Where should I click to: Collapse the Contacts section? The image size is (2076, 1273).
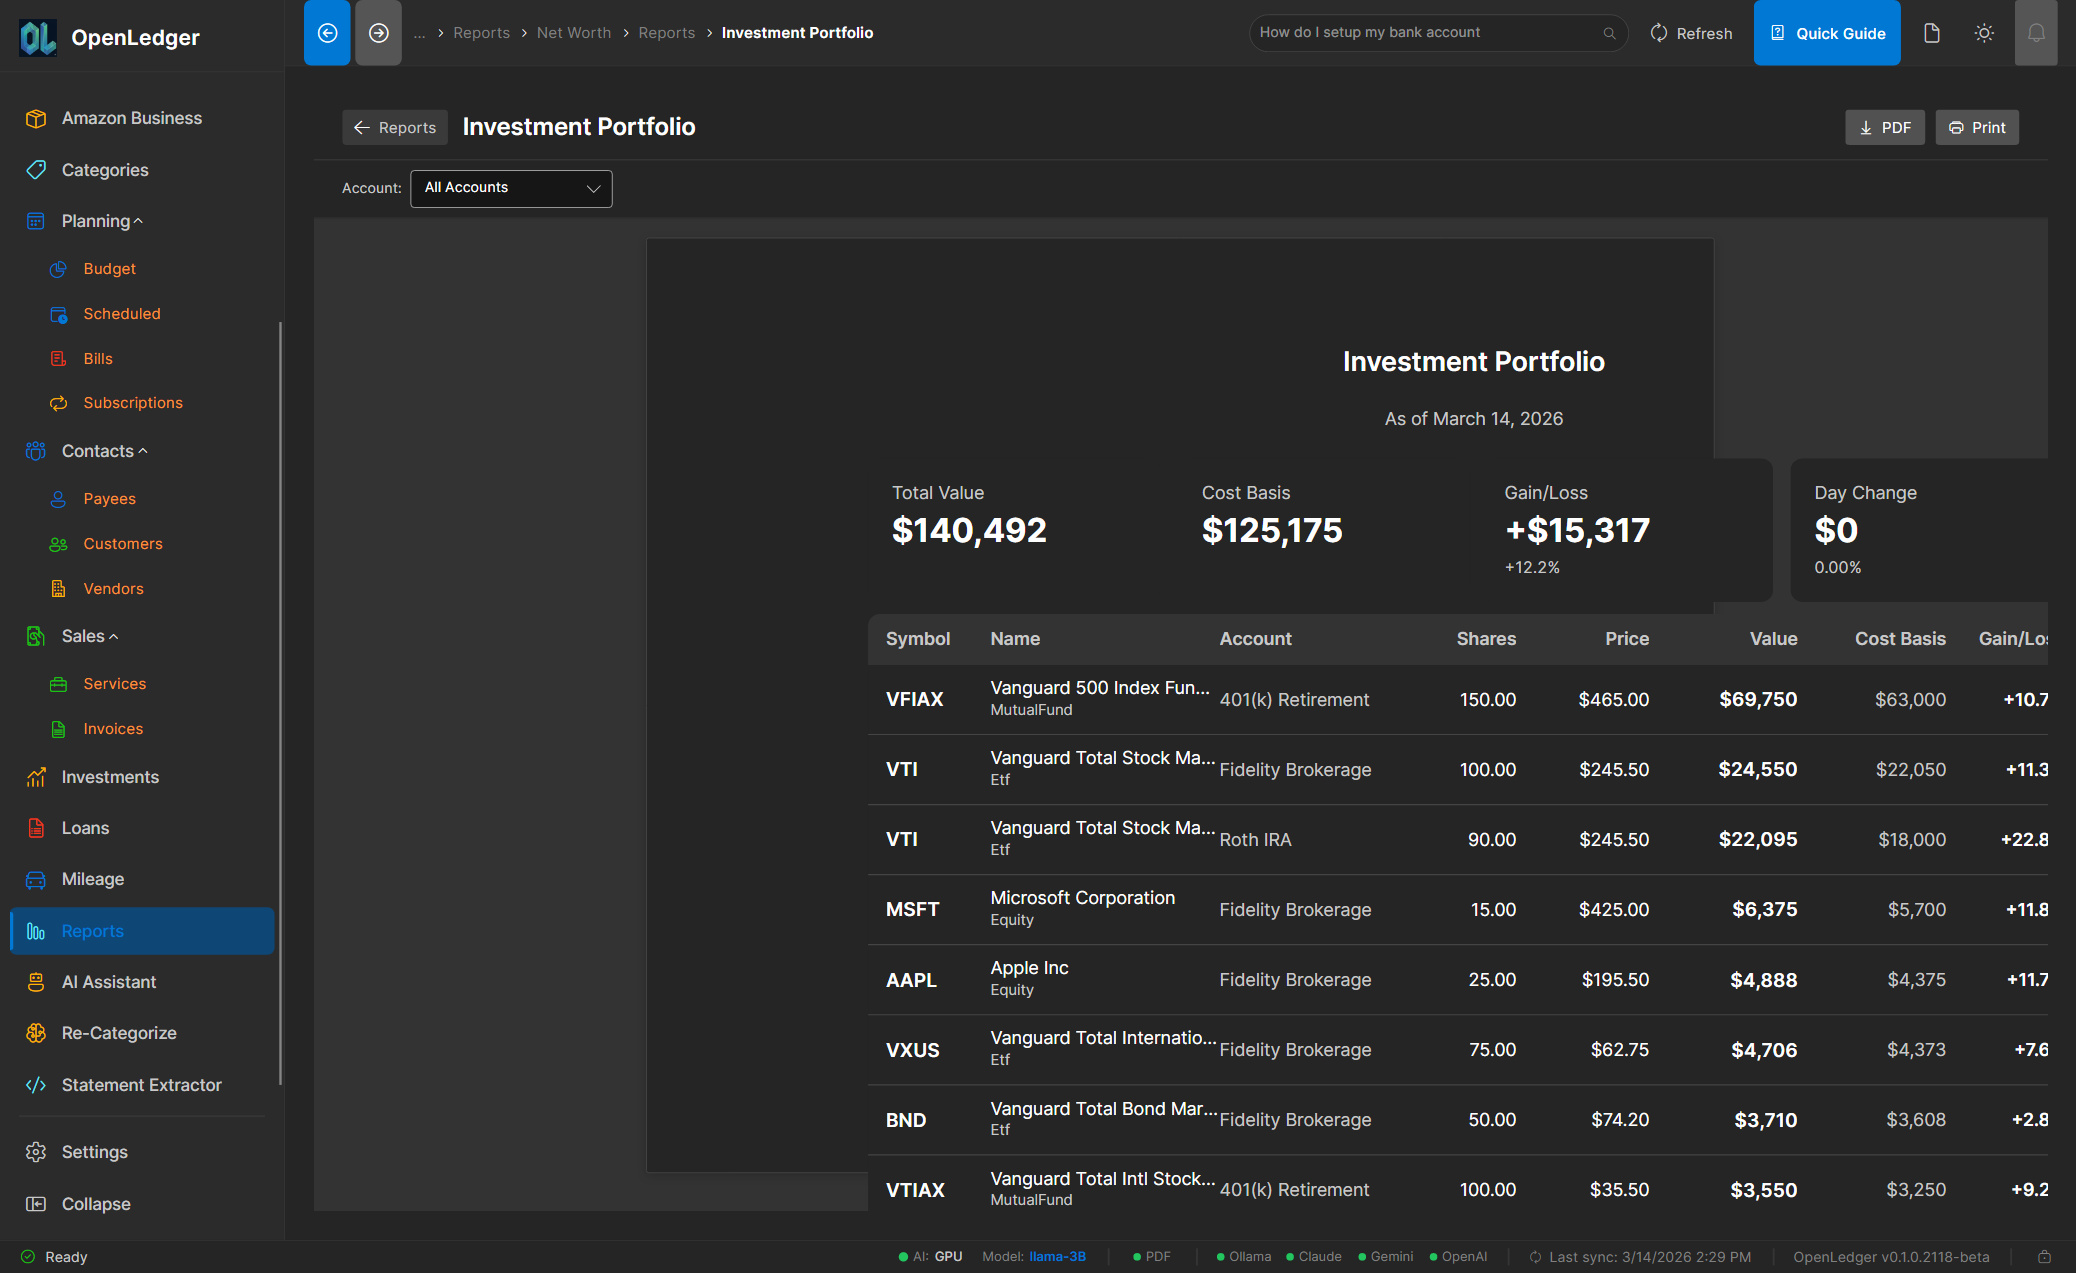click(98, 450)
